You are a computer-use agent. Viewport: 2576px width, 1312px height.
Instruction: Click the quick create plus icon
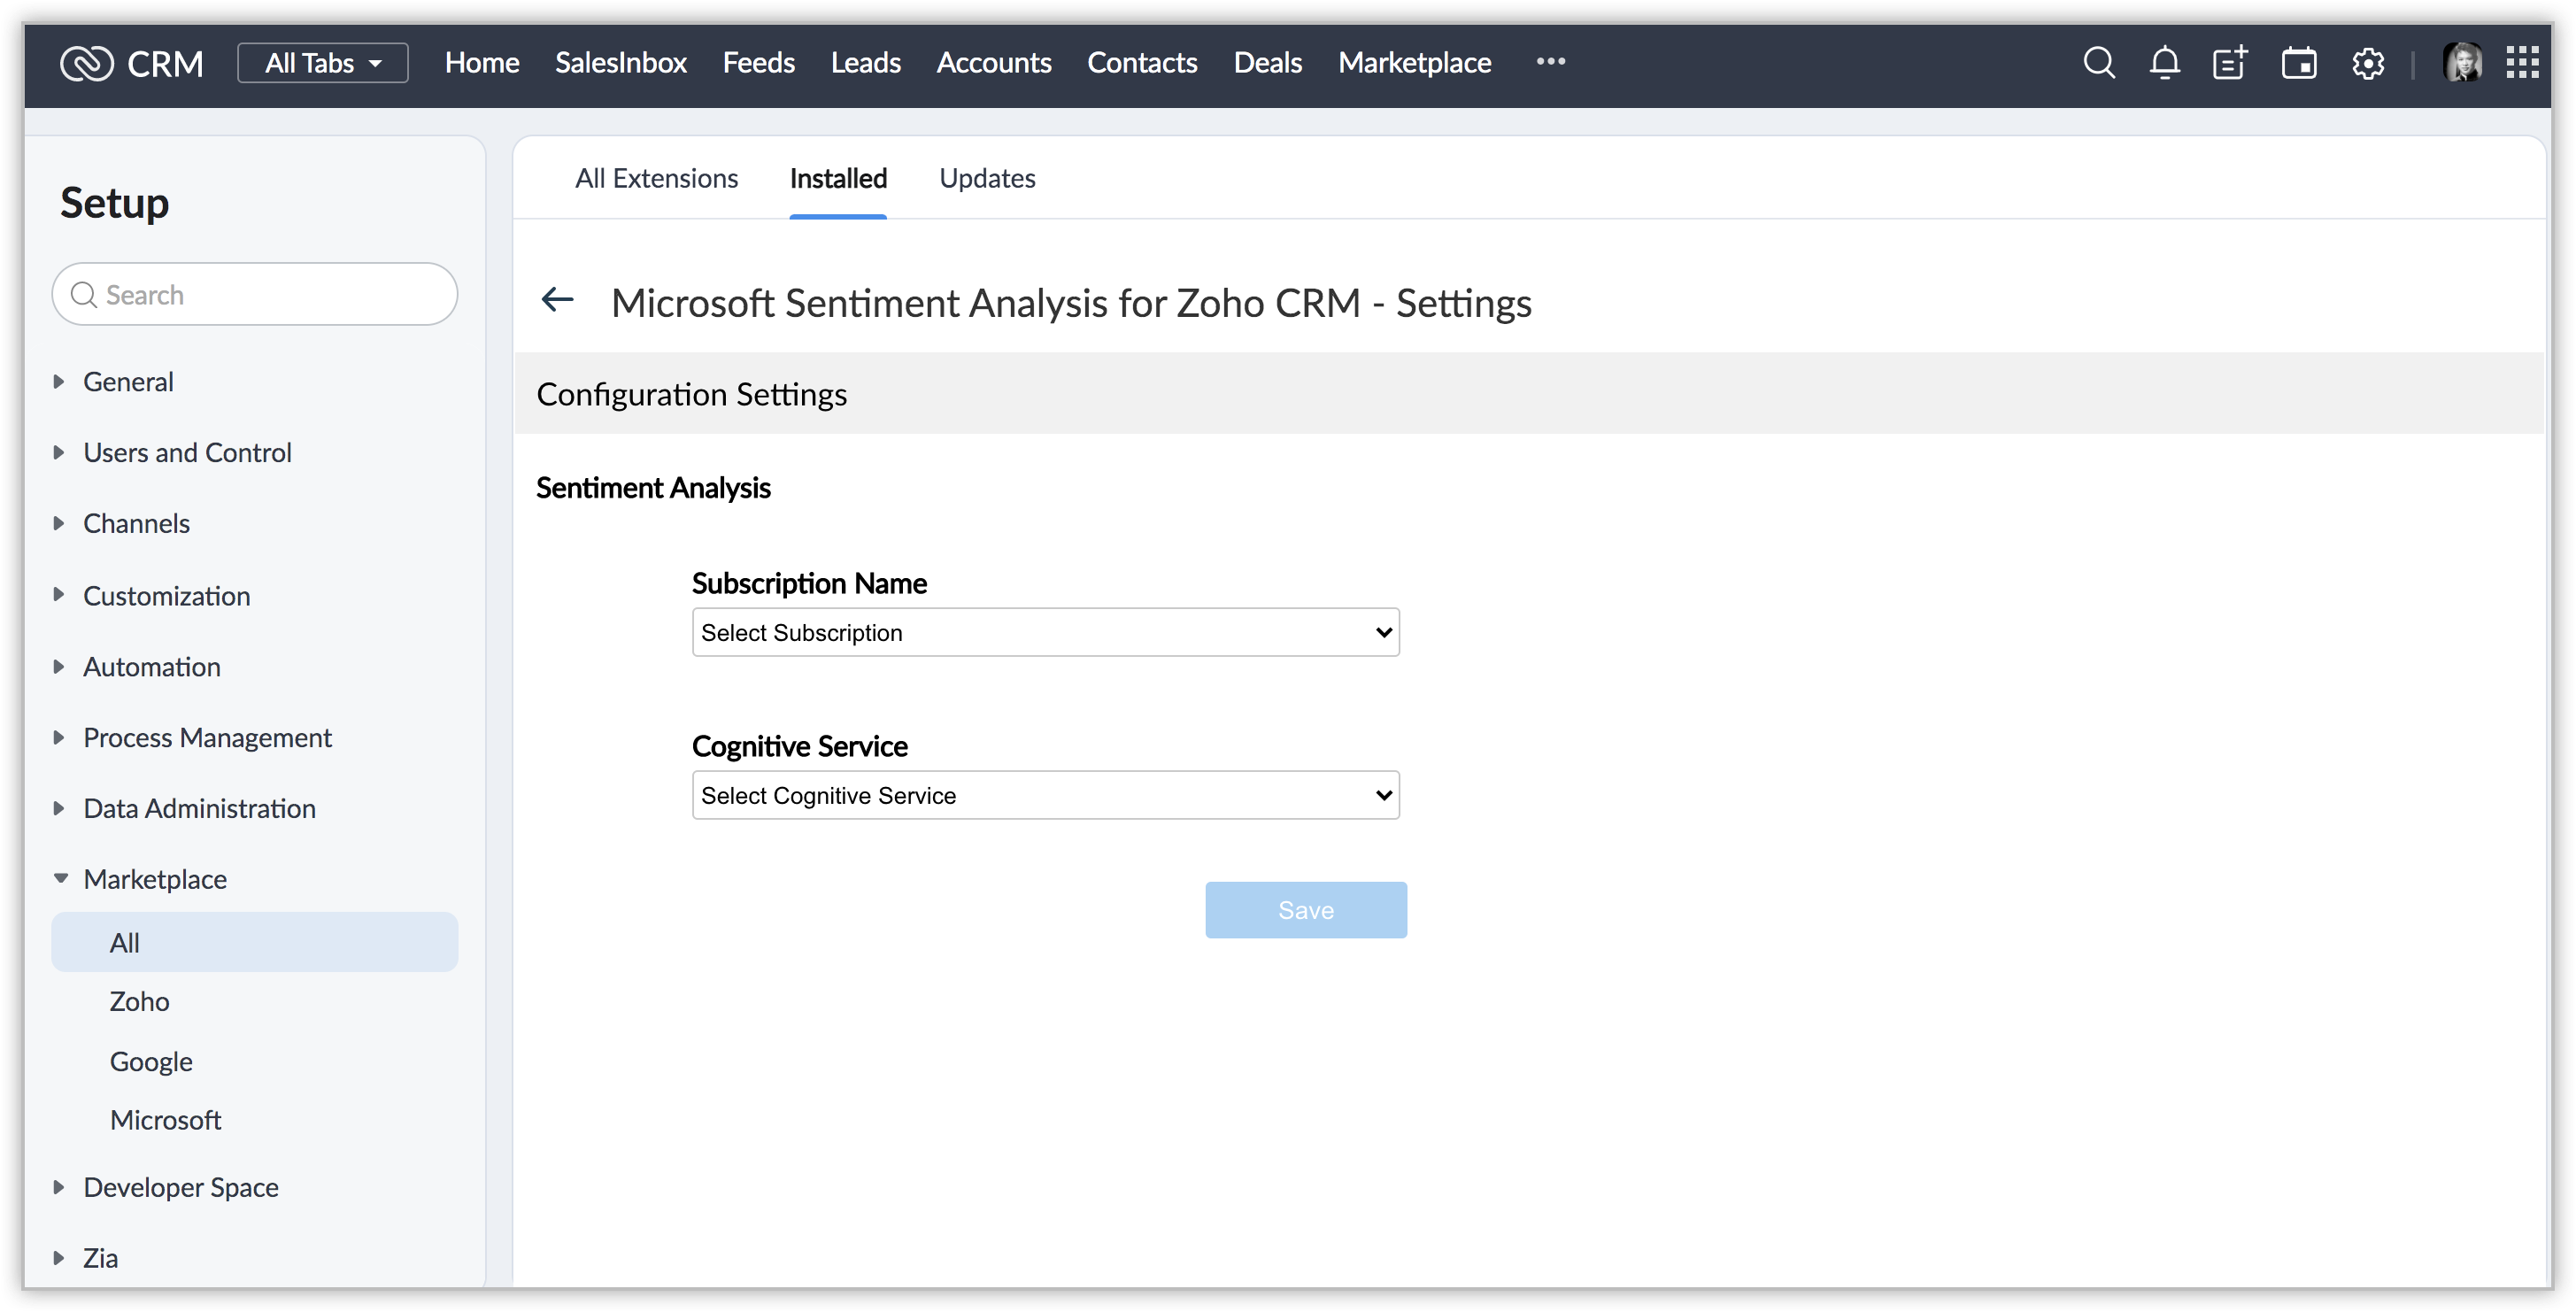[2230, 63]
